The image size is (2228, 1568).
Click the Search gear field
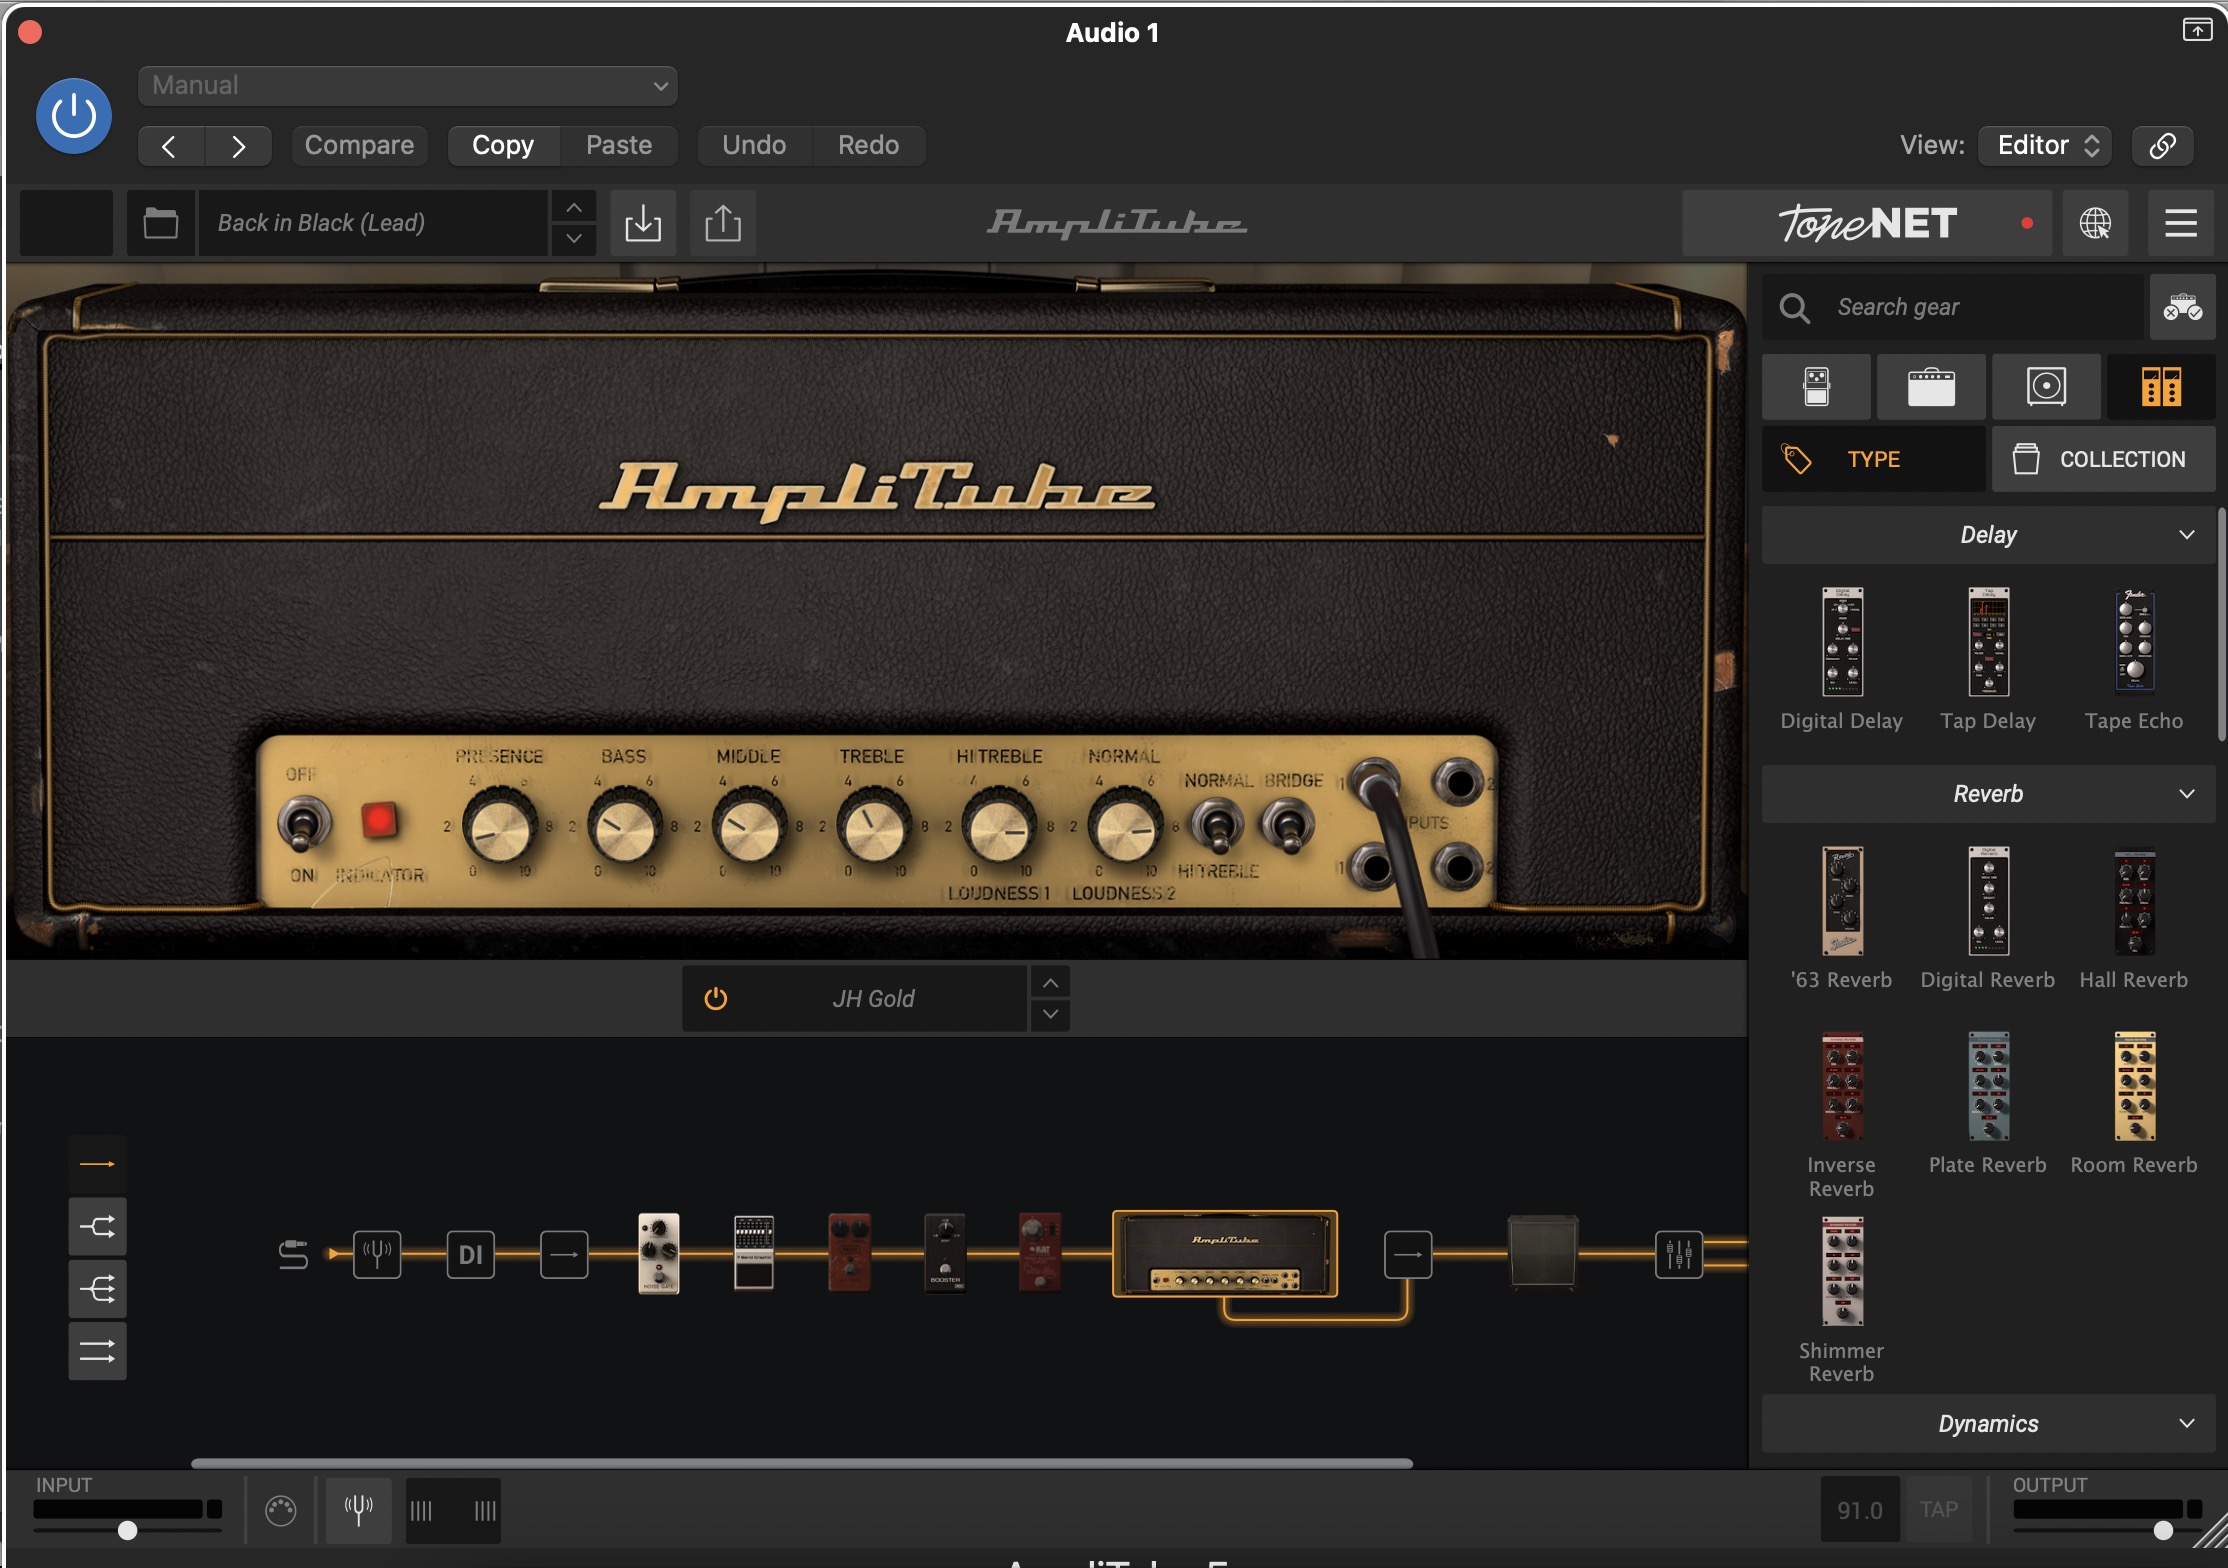click(1953, 307)
